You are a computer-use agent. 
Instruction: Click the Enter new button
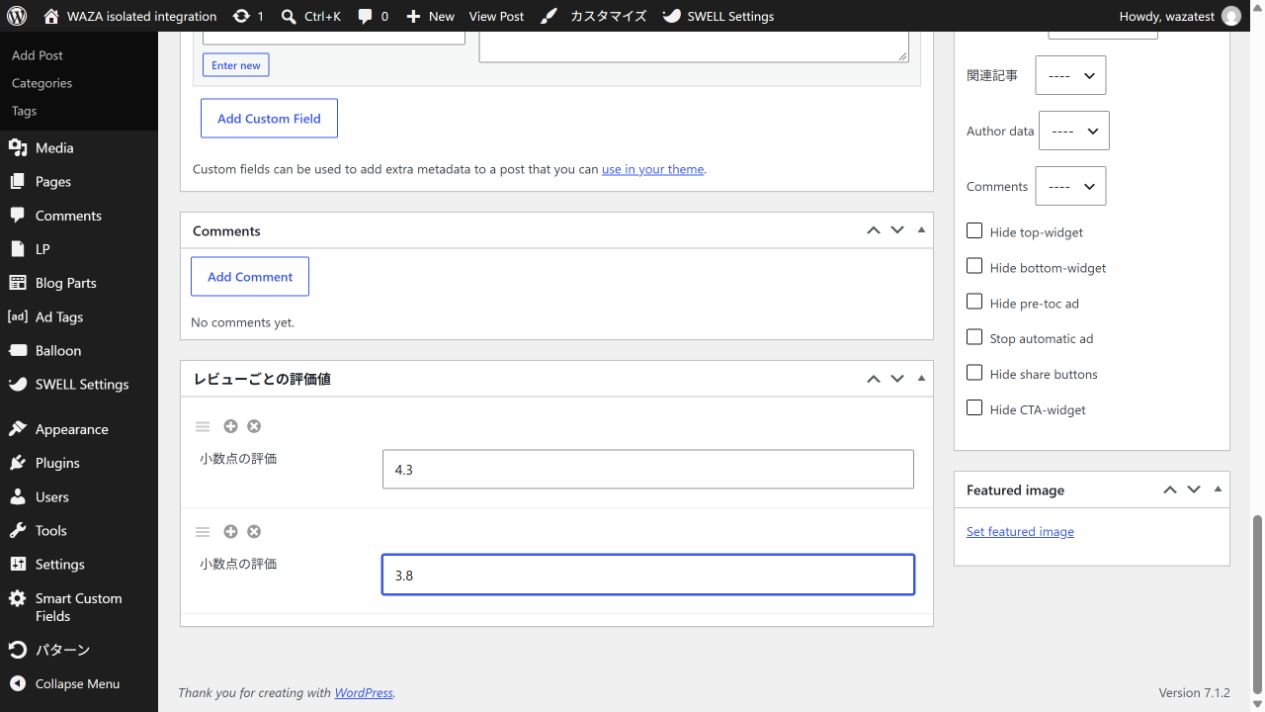pyautogui.click(x=236, y=65)
